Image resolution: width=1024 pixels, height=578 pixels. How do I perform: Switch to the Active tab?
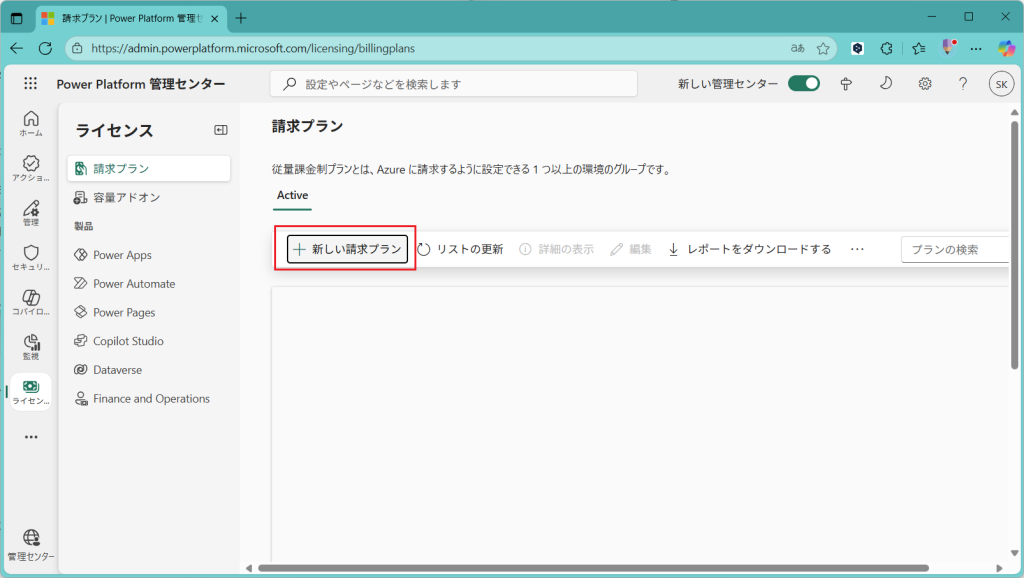tap(292, 195)
